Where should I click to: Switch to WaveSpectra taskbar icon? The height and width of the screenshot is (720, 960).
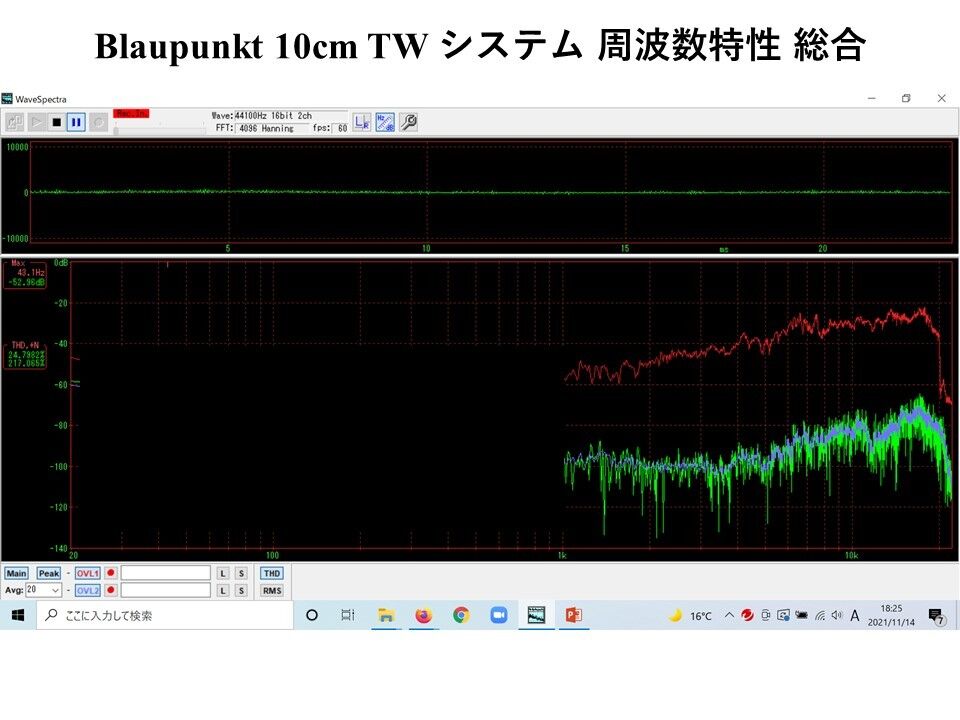(536, 615)
